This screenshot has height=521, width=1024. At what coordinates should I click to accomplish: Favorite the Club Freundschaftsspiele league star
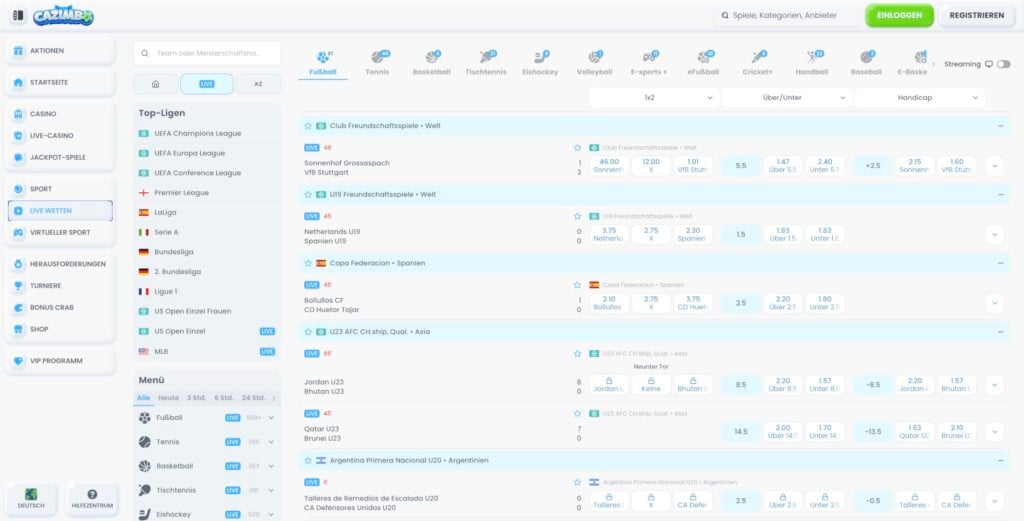coord(308,126)
